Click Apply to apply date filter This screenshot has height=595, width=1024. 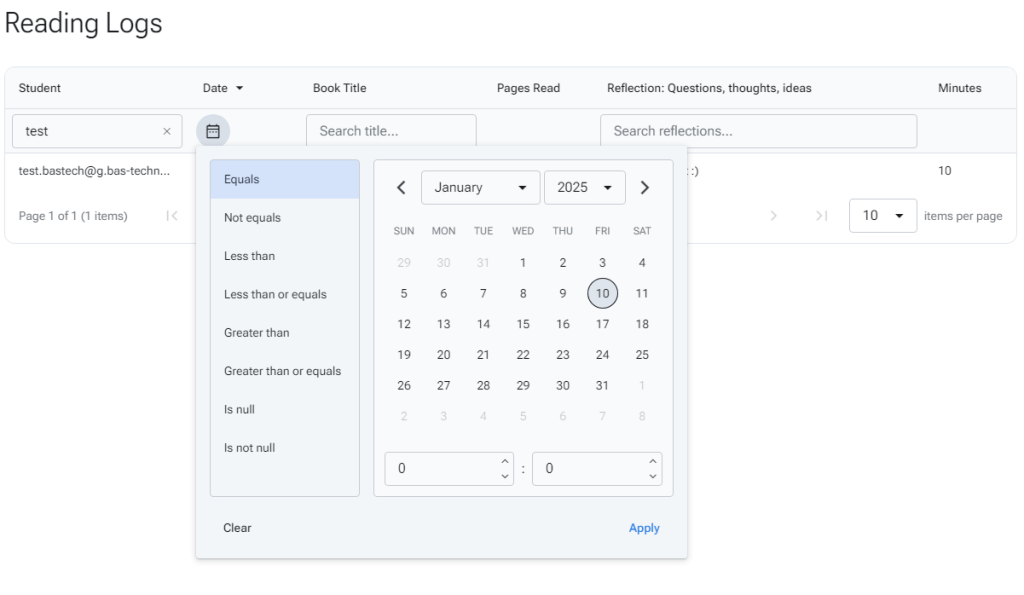(644, 528)
